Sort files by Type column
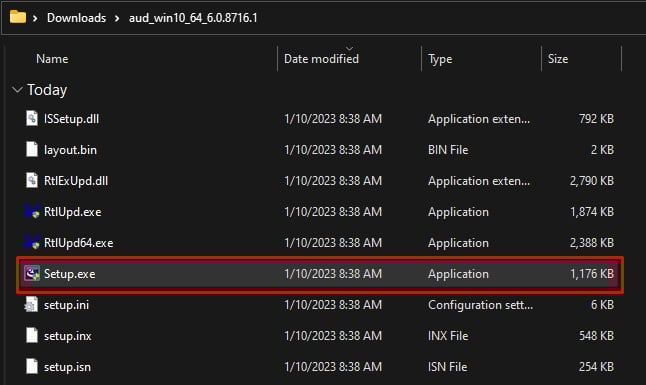 pos(440,59)
